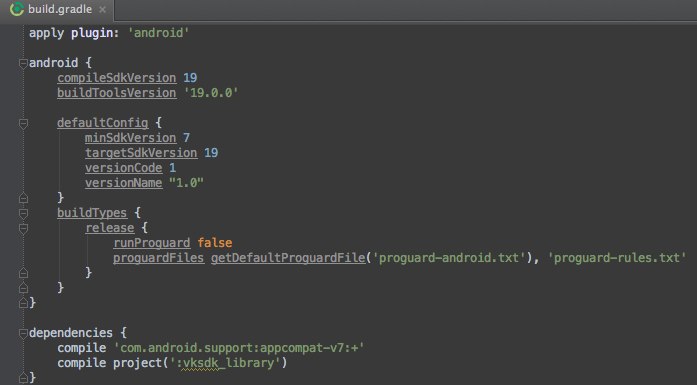Click the defaultConfig keyword

tap(103, 123)
